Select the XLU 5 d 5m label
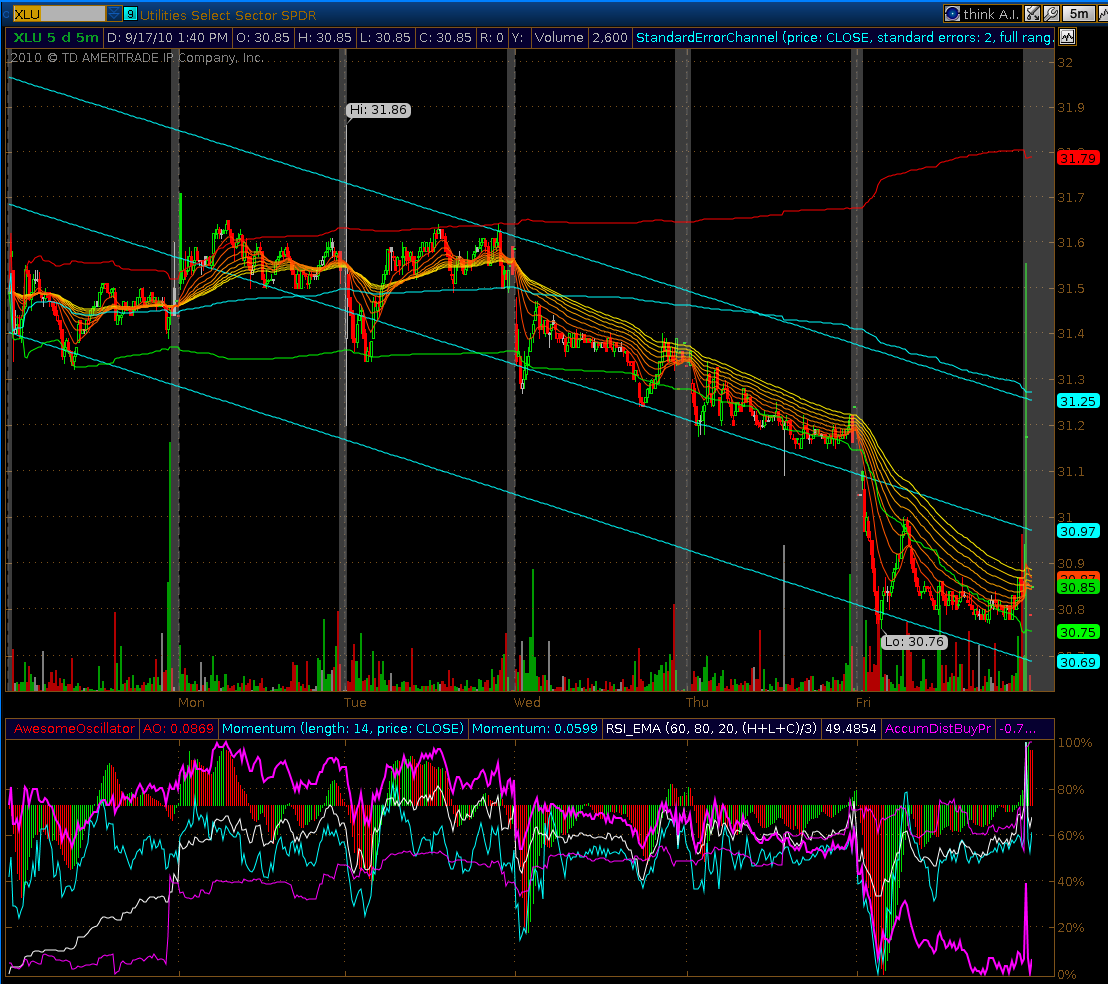Viewport: 1108px width, 984px height. tap(54, 38)
